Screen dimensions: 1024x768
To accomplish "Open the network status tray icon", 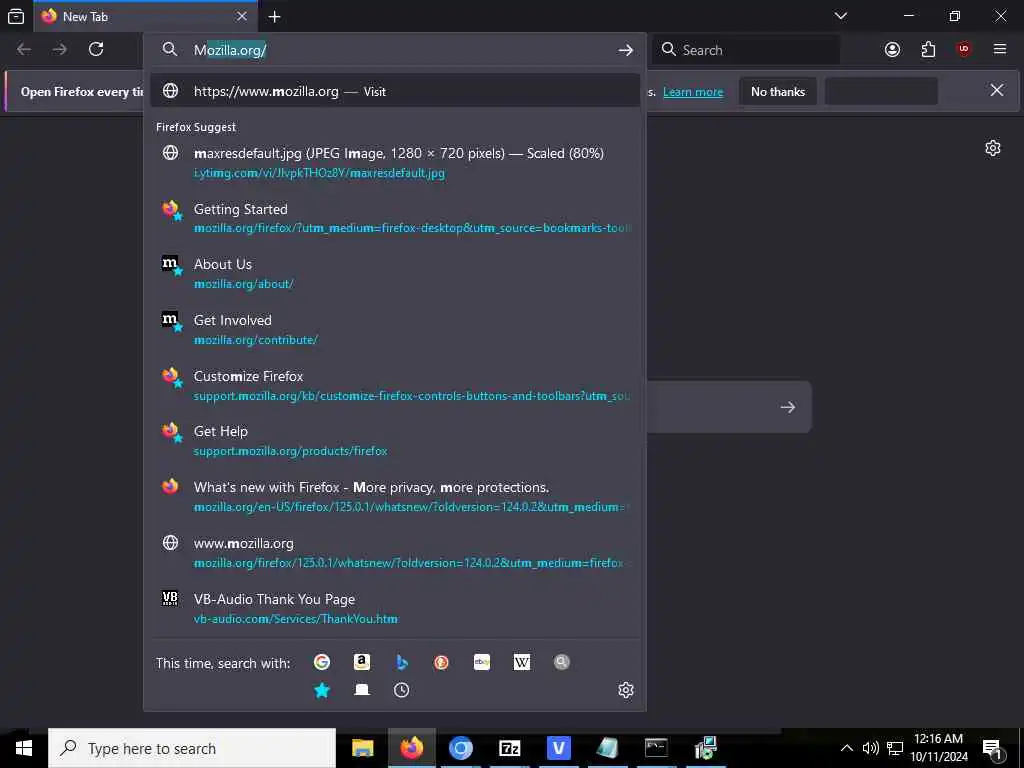I will (x=895, y=748).
